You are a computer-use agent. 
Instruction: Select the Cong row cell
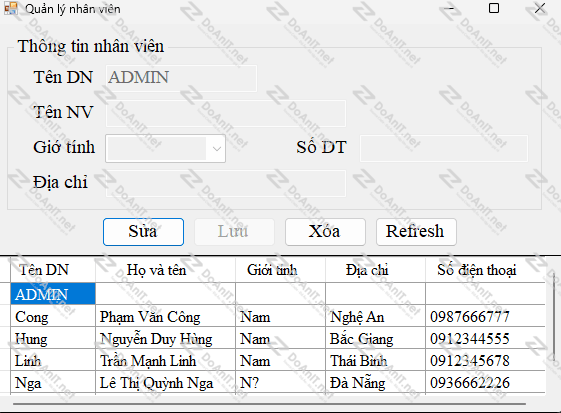tap(53, 316)
